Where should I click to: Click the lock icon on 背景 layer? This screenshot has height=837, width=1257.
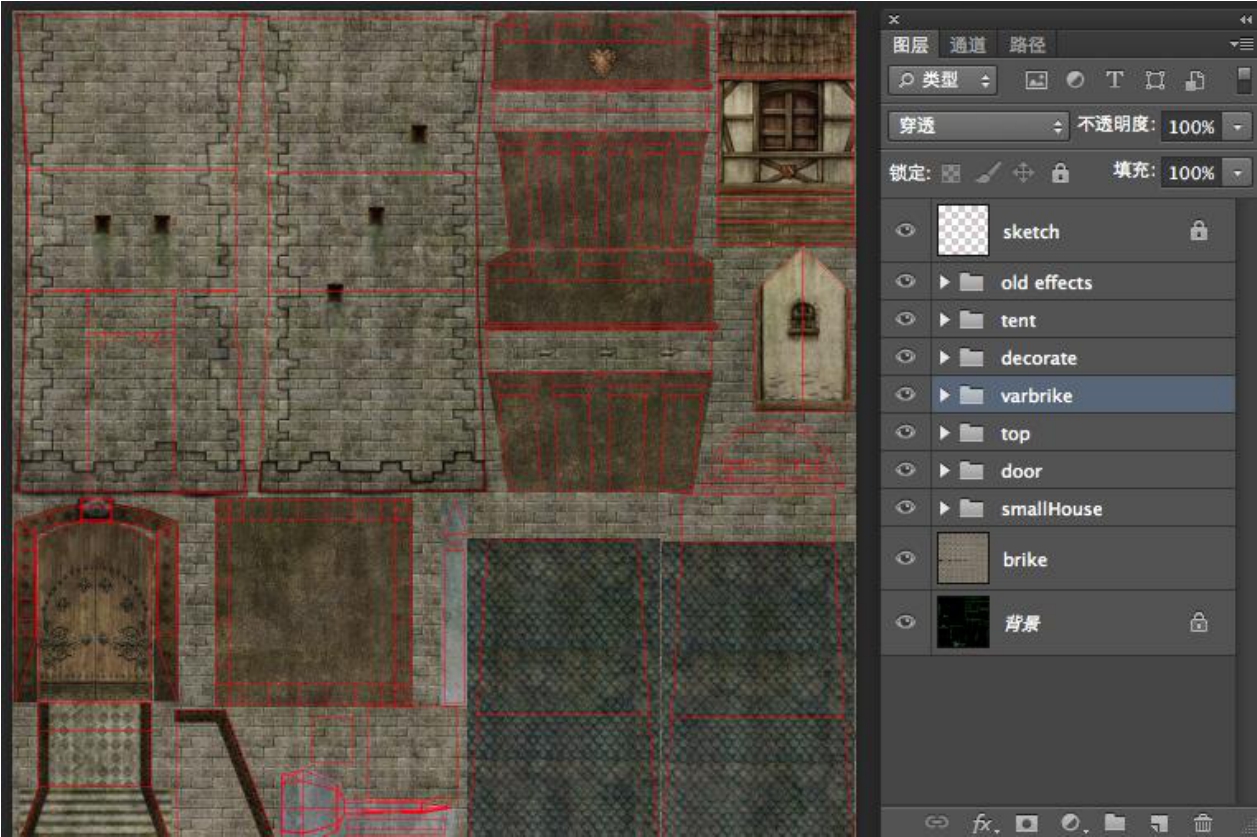[x=1198, y=623]
